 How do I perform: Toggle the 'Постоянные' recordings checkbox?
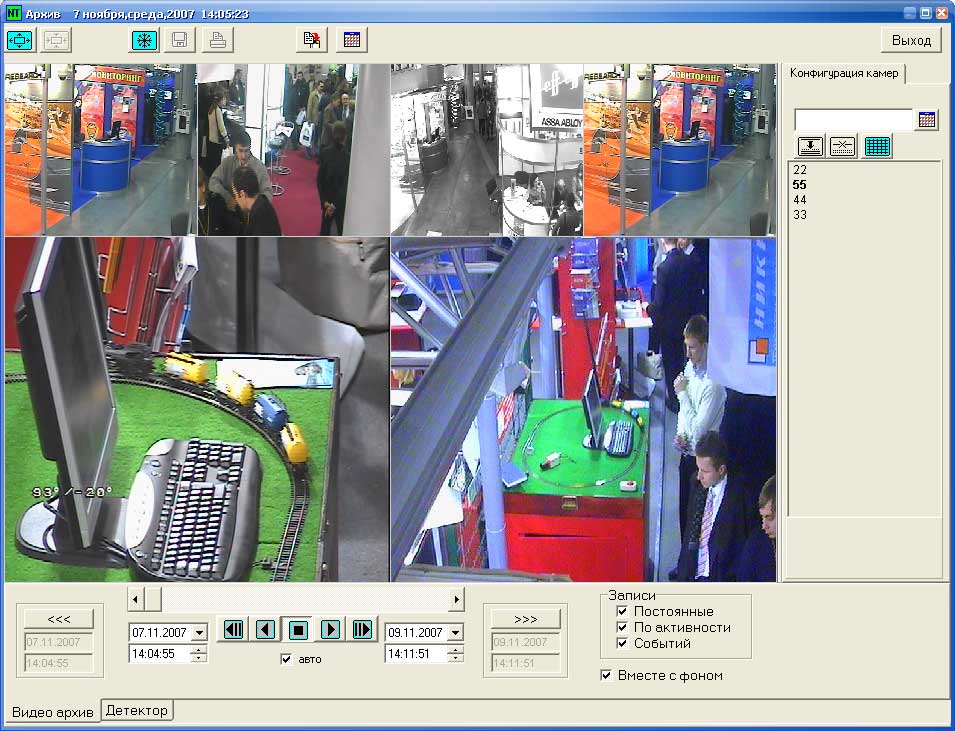pos(622,611)
